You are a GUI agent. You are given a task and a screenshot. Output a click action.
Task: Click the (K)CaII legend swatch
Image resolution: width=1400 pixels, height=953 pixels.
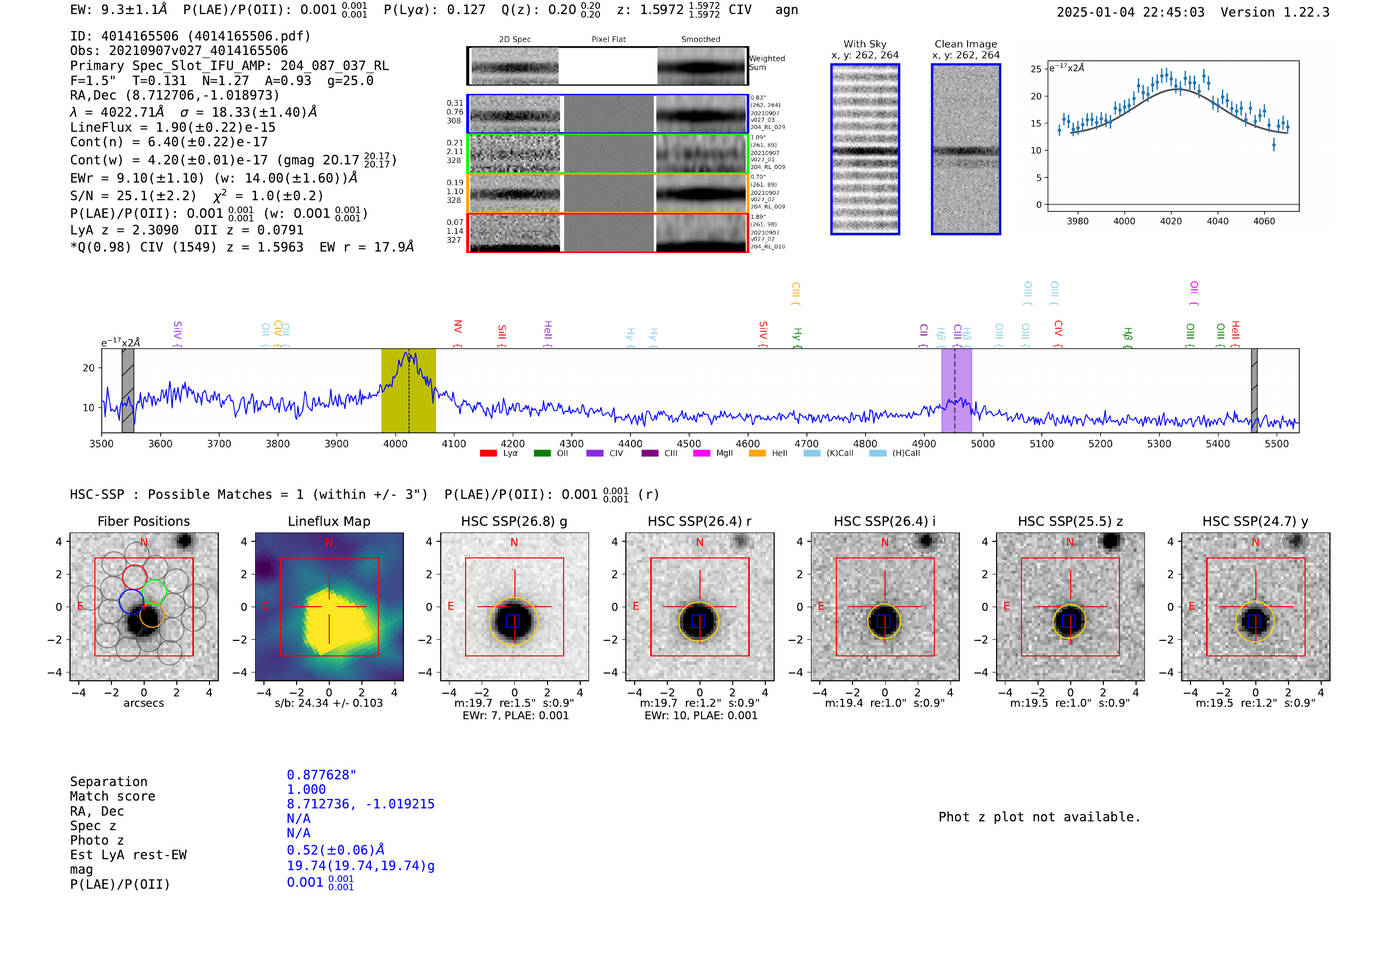click(x=812, y=454)
